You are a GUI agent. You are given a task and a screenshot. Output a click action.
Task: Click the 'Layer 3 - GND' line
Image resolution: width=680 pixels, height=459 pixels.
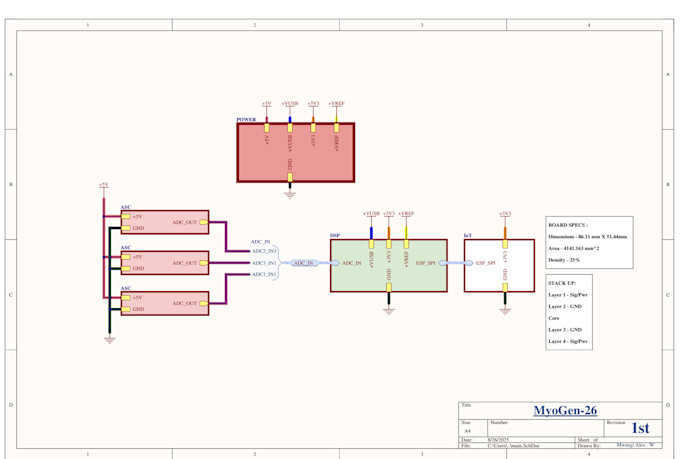565,330
